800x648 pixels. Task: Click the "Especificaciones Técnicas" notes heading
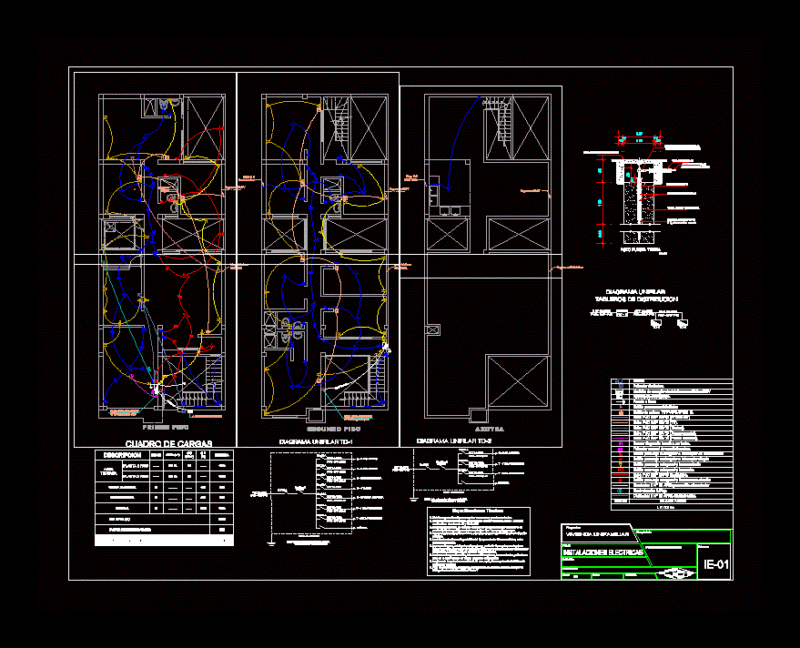click(478, 511)
